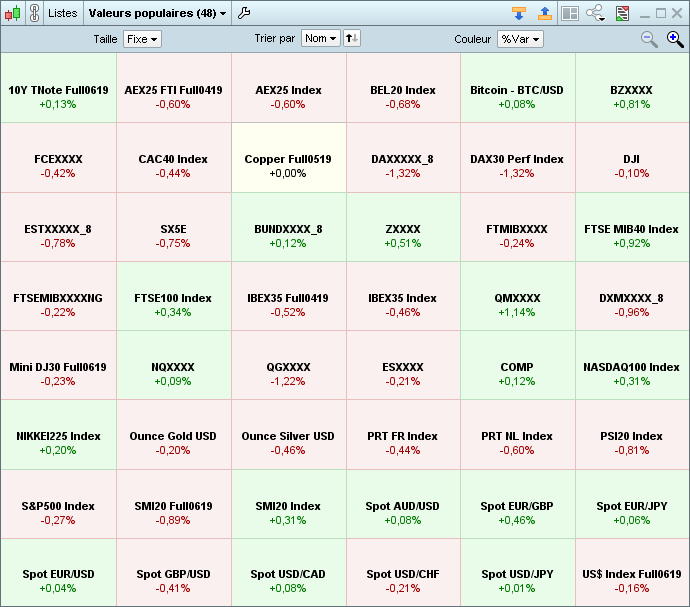
Task: Click the 'Listes' menu label
Action: [x=62, y=13]
